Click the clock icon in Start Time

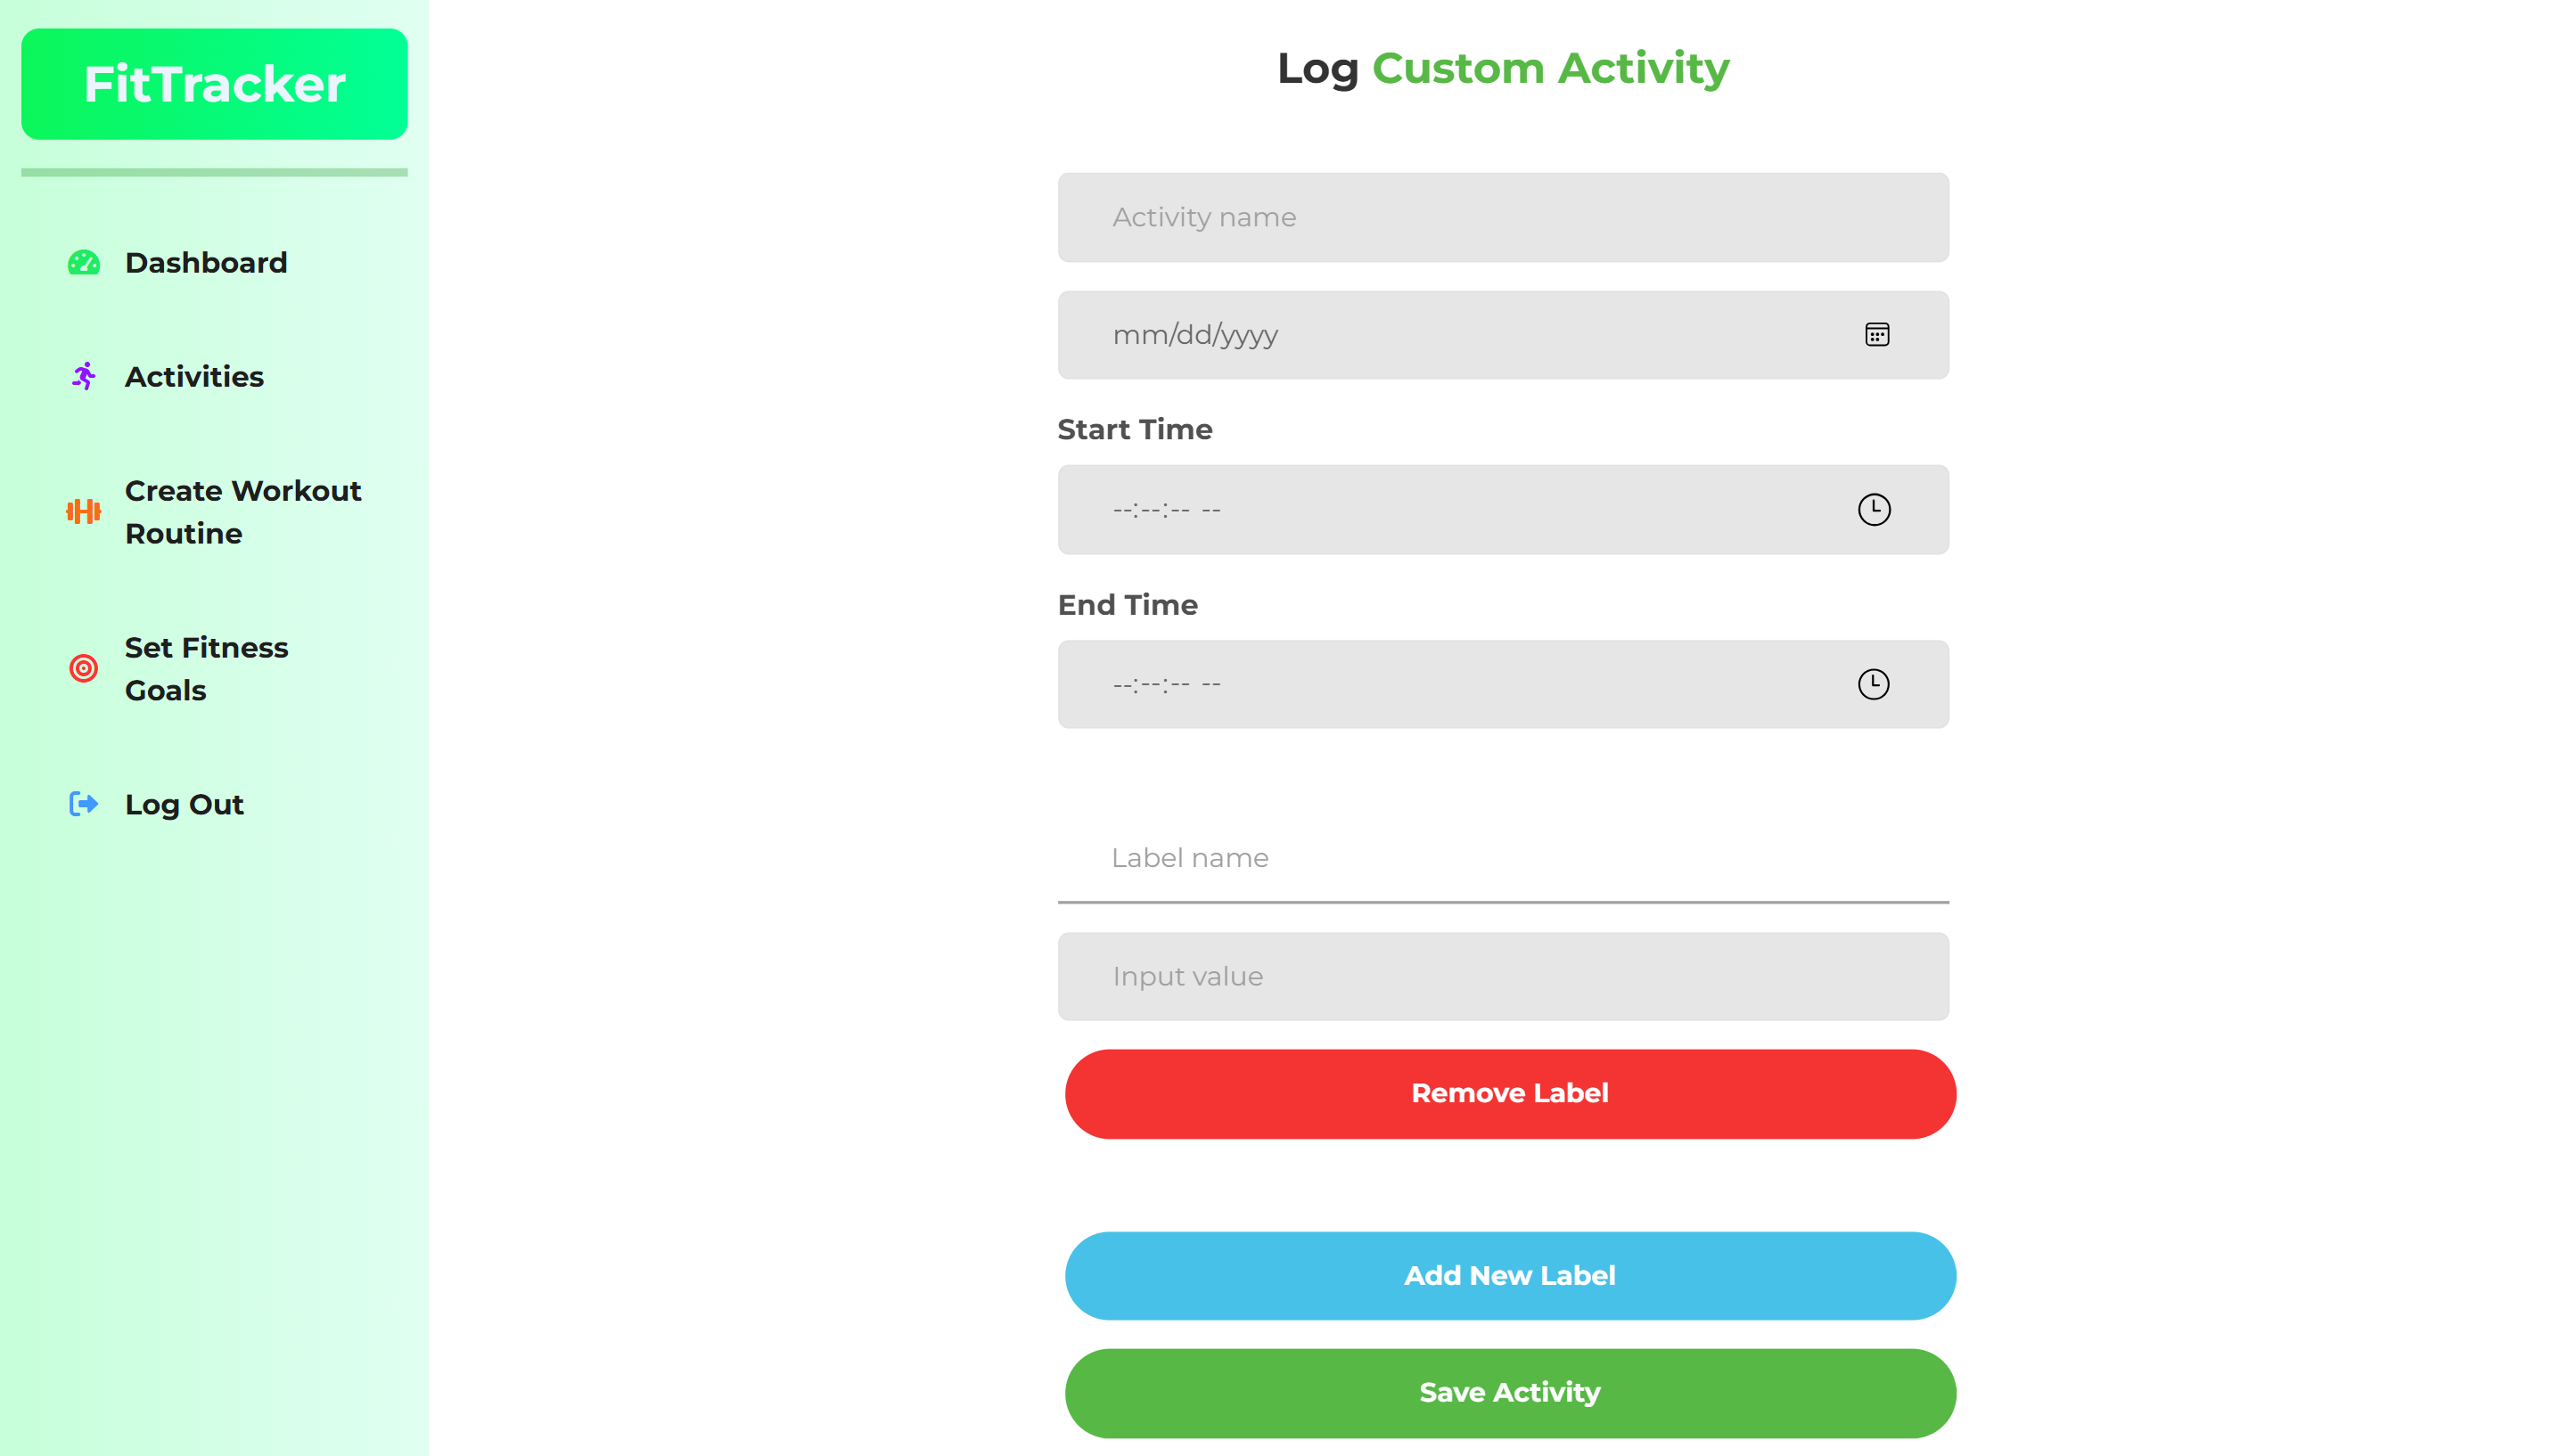[1874, 510]
